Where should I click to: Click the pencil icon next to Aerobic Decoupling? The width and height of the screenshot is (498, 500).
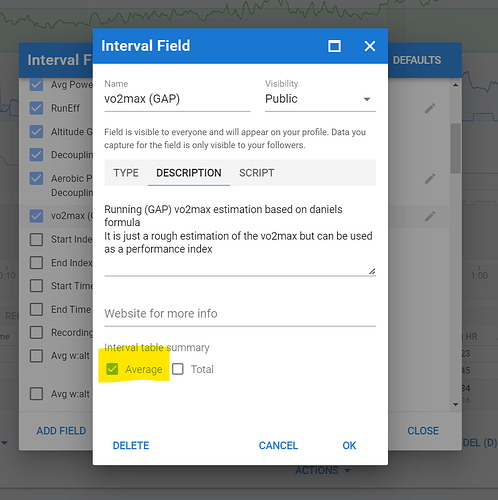tap(430, 179)
